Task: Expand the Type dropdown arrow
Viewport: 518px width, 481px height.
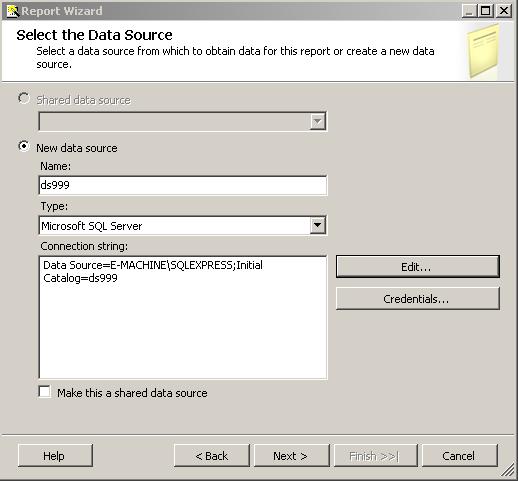Action: click(317, 226)
